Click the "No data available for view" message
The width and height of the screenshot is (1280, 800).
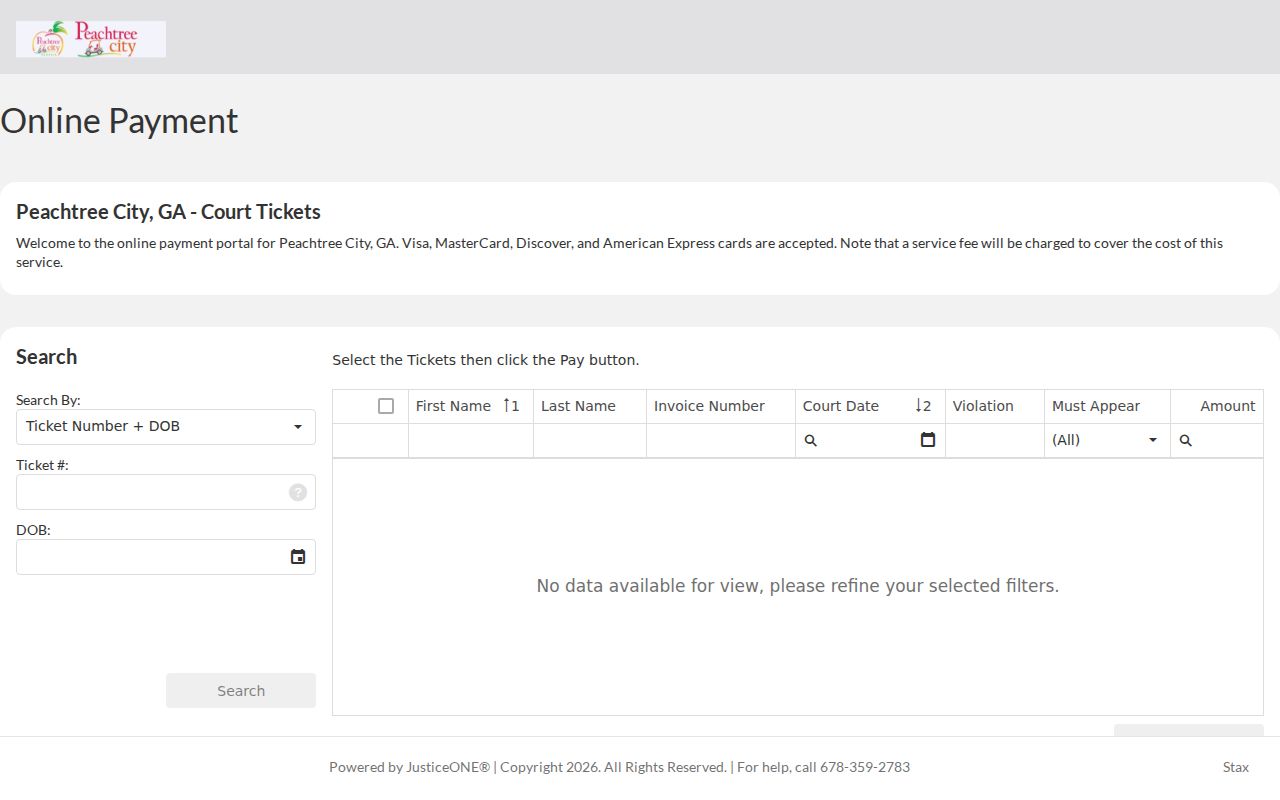coord(798,586)
